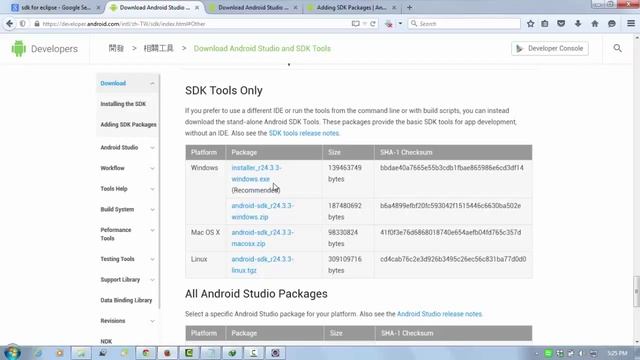Click the browser Search input field
The image size is (640, 360).
tap(464, 24)
